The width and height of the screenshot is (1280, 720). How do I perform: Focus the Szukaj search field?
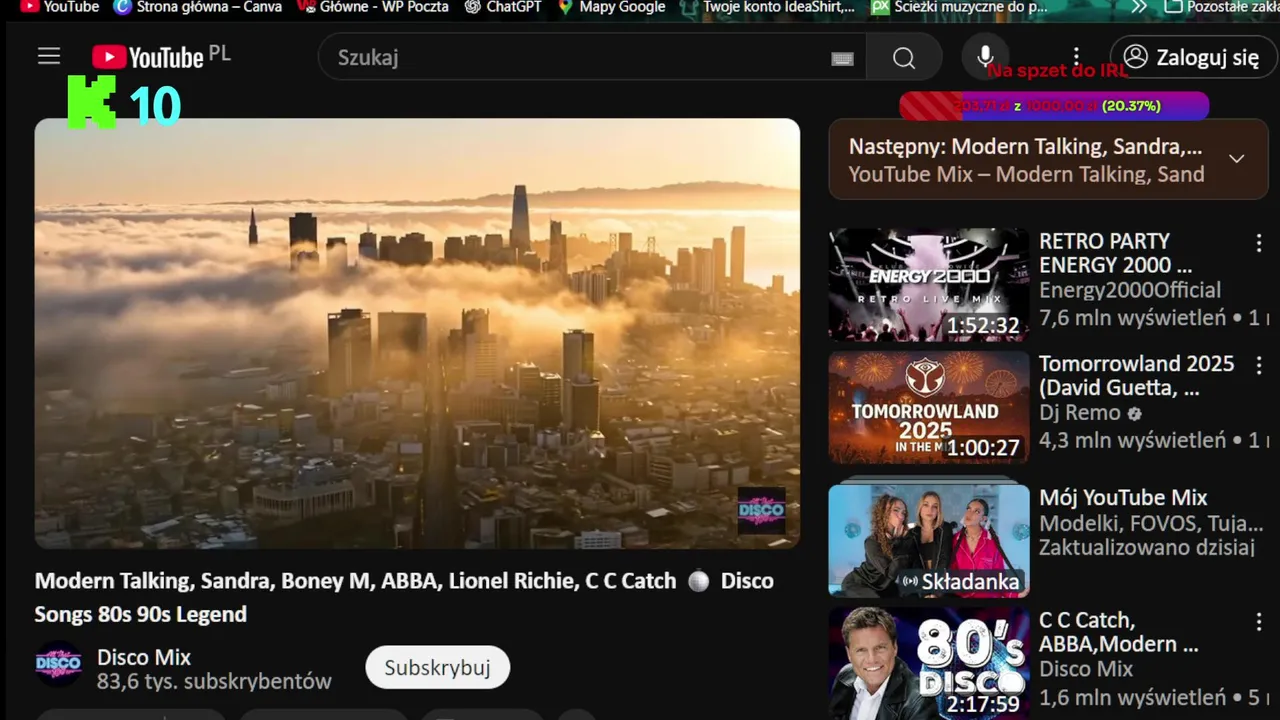click(x=592, y=58)
